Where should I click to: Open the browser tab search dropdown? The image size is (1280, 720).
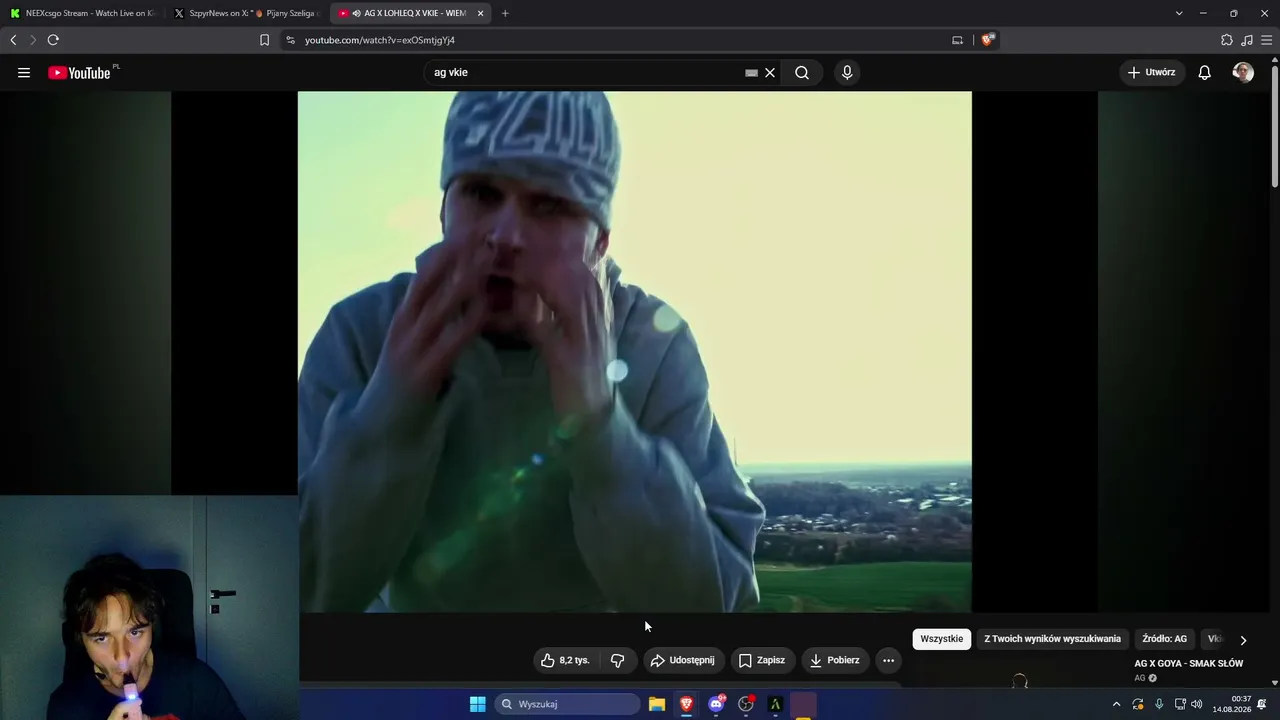(x=1179, y=13)
